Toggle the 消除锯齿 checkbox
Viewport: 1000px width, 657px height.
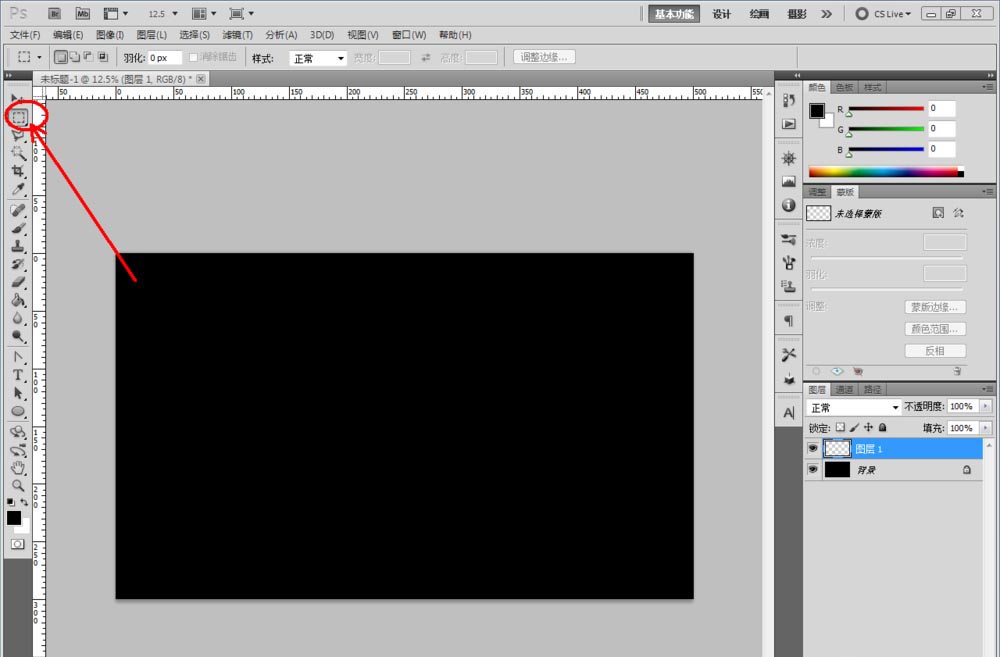click(x=193, y=57)
